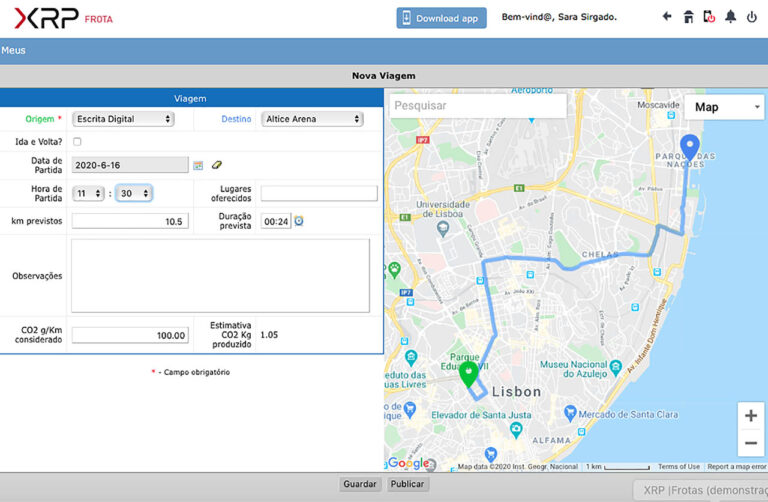Click Report a map error link

click(737, 467)
